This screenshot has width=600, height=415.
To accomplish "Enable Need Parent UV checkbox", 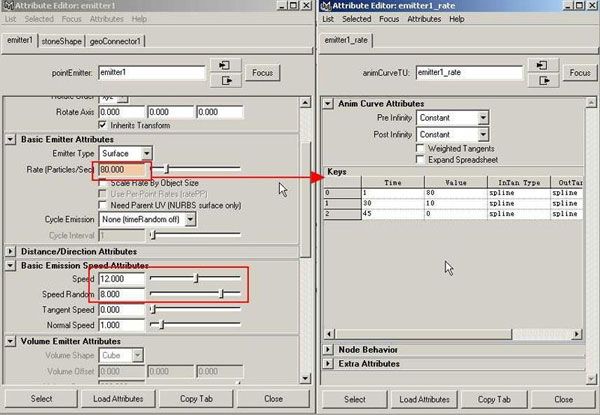I will tap(105, 205).
